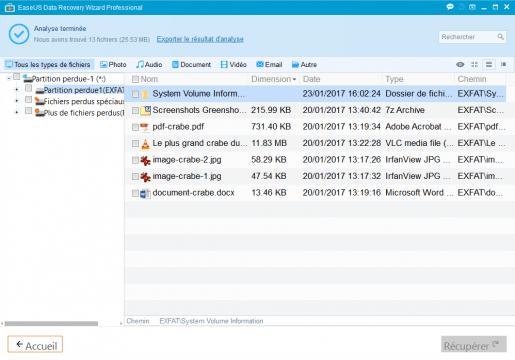Expand the Plus de fichiers perdus node
Viewport: 515px width, 360px height.
tap(17, 113)
